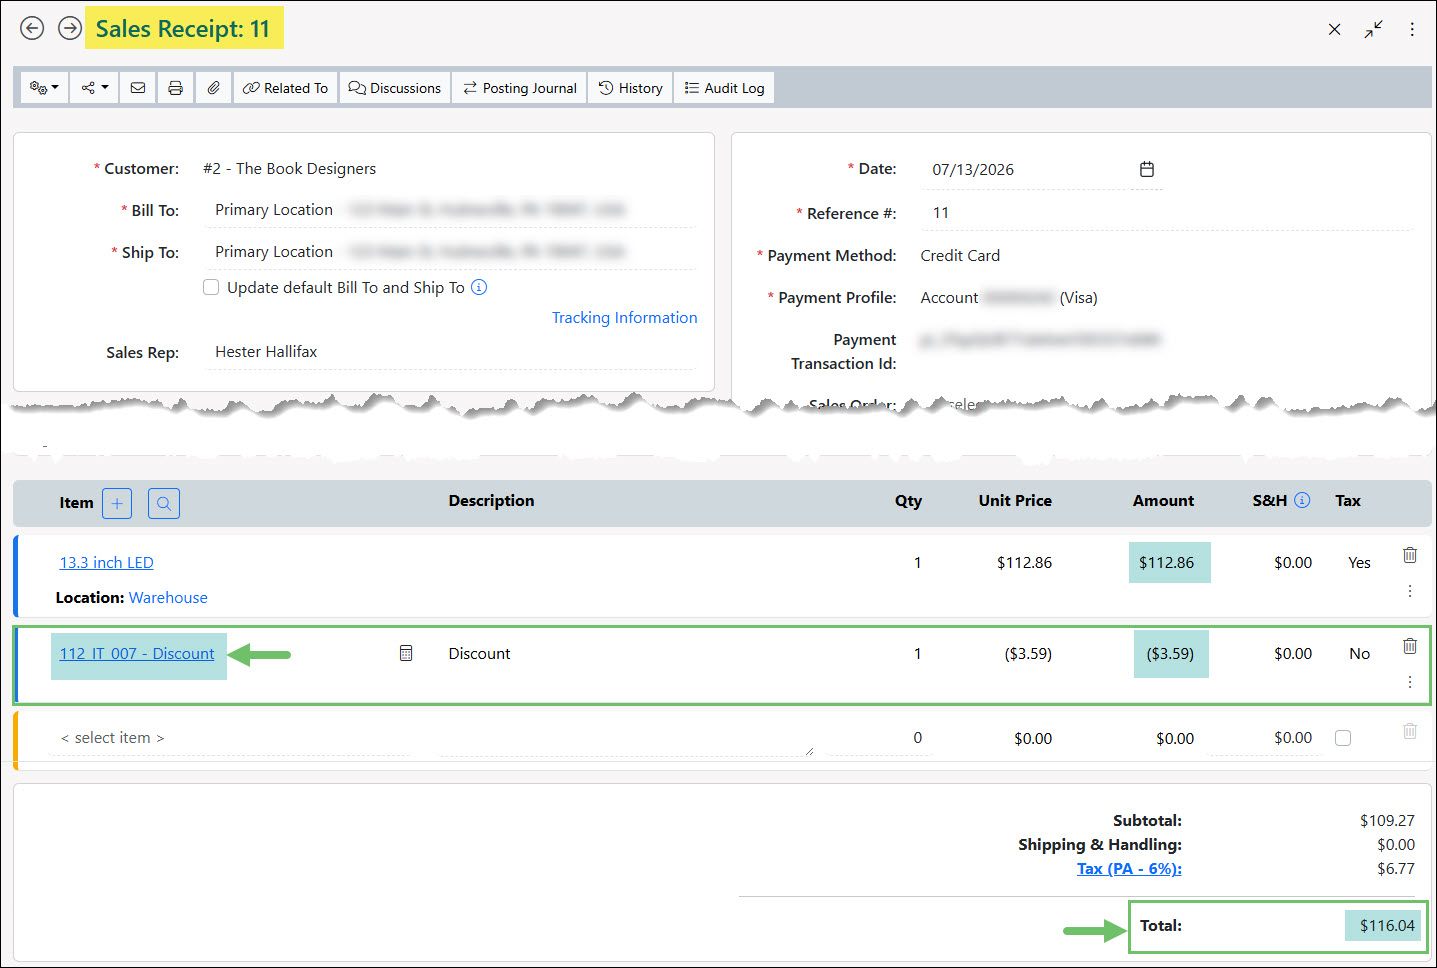
Task: Delete the Discount line item
Action: 1410,646
